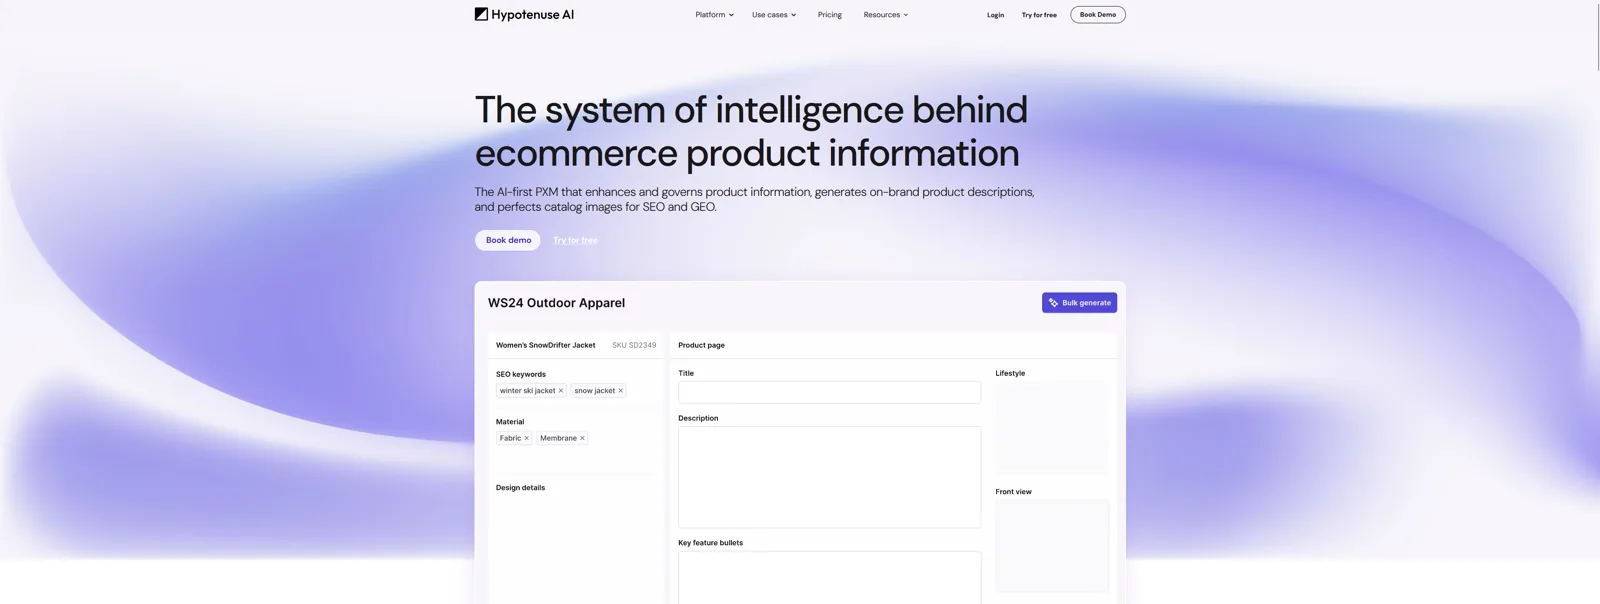1600x604 pixels.
Task: Click the Hypotenuse AI logo icon
Action: click(481, 14)
